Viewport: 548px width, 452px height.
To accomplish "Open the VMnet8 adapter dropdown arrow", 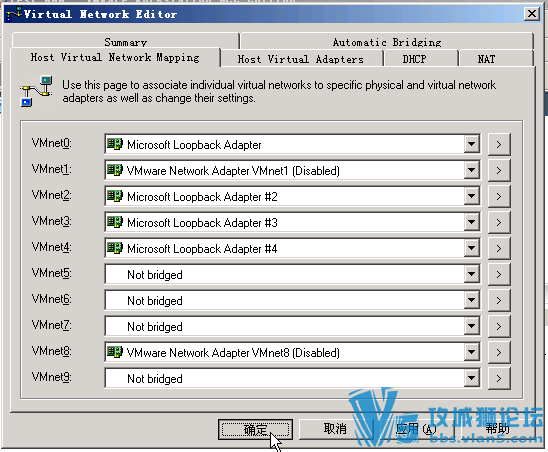I will (x=471, y=352).
